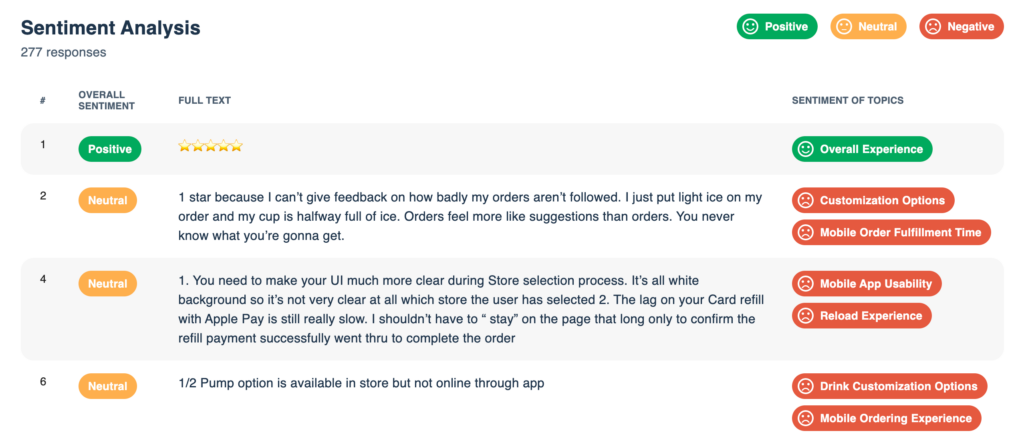Click the sad face icon on Reload Experience
The image size is (1024, 435).
[806, 316]
